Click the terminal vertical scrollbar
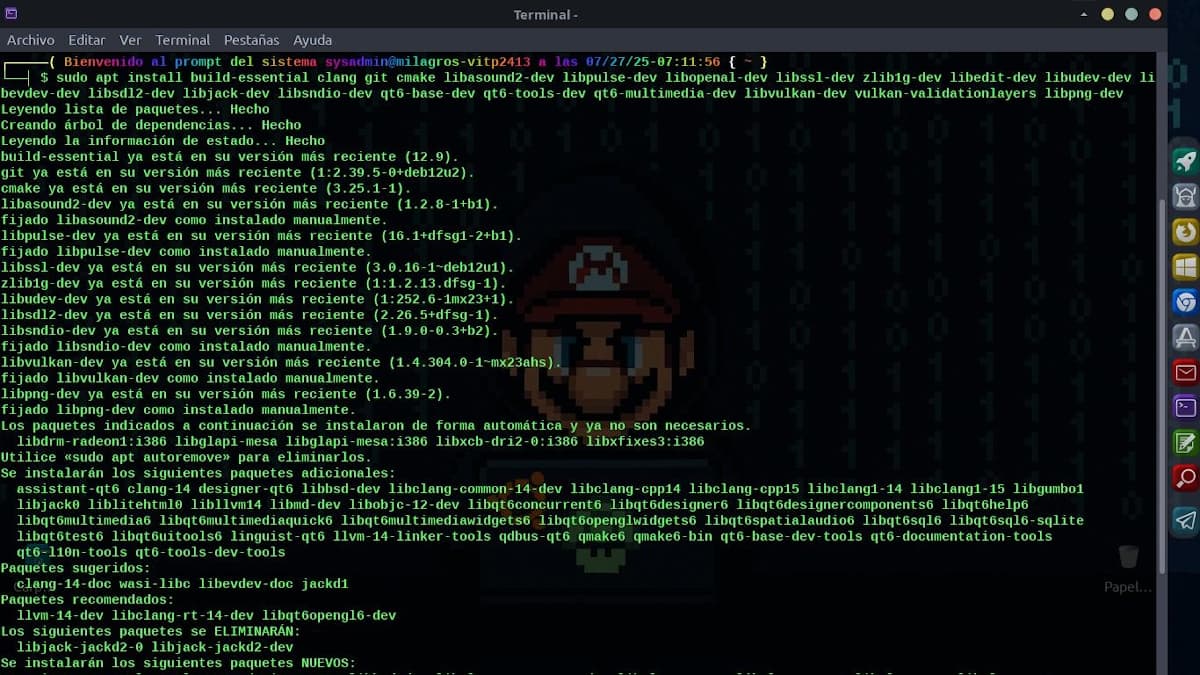 coord(1161,380)
